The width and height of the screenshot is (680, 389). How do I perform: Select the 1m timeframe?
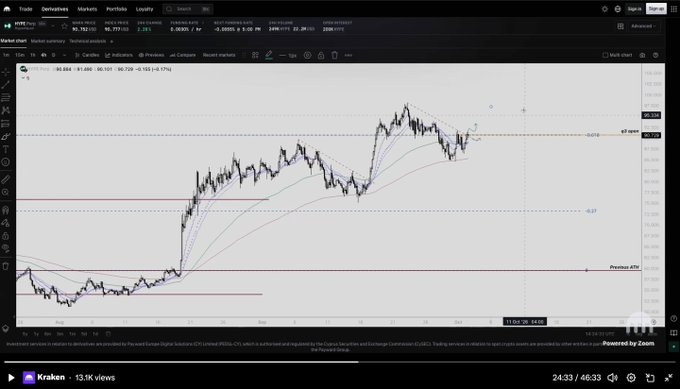[x=6, y=55]
